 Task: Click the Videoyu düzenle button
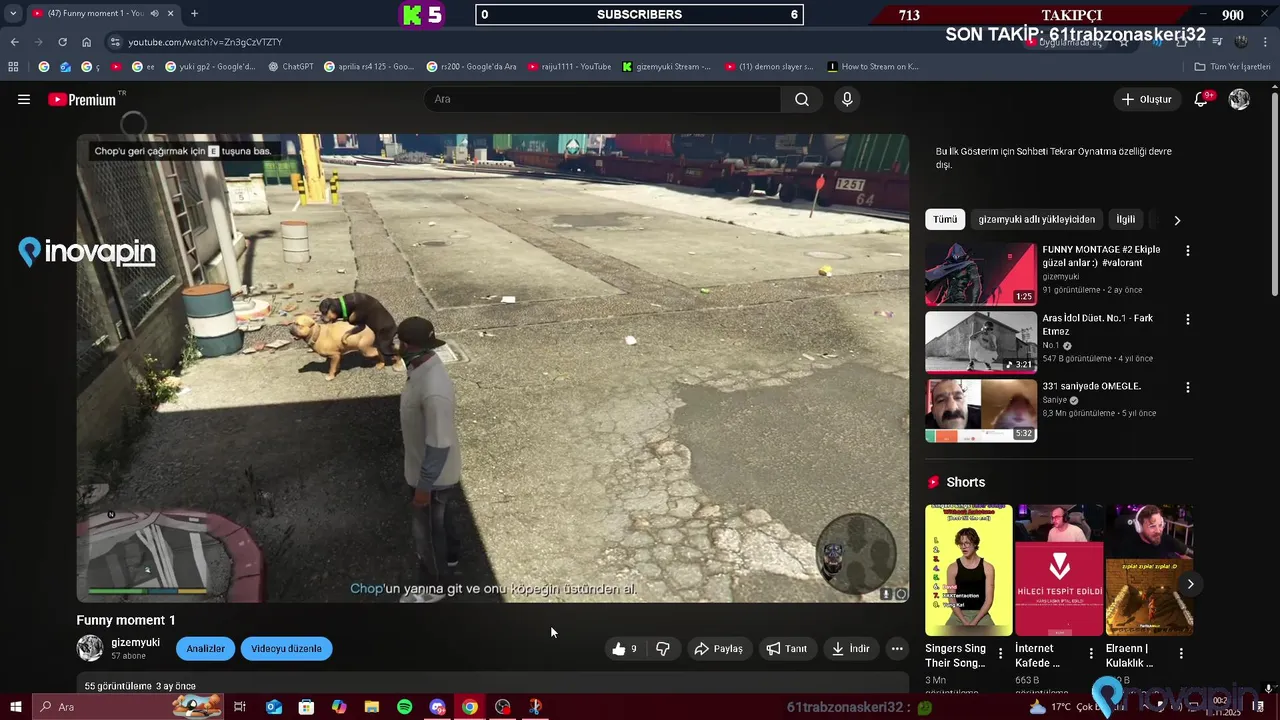click(x=286, y=649)
